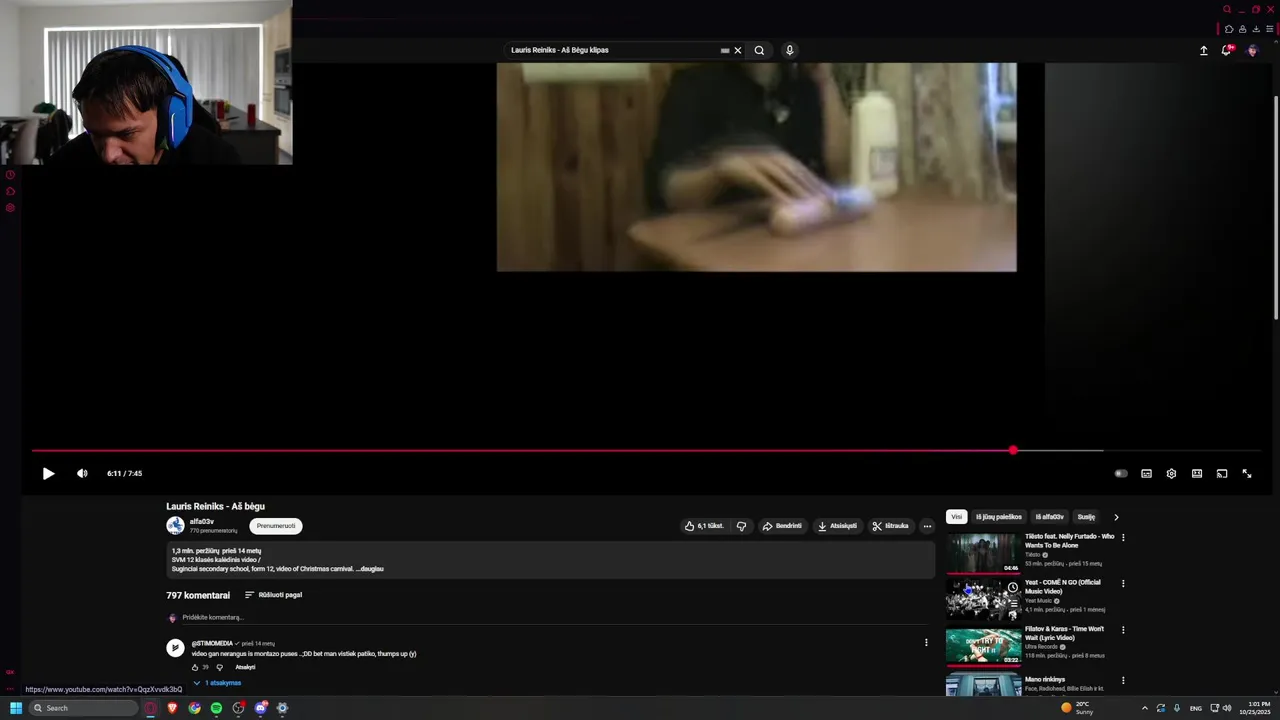Screen dimensions: 1280x720
Task: Toggle the autoplay switch in player
Action: pos(1121,474)
